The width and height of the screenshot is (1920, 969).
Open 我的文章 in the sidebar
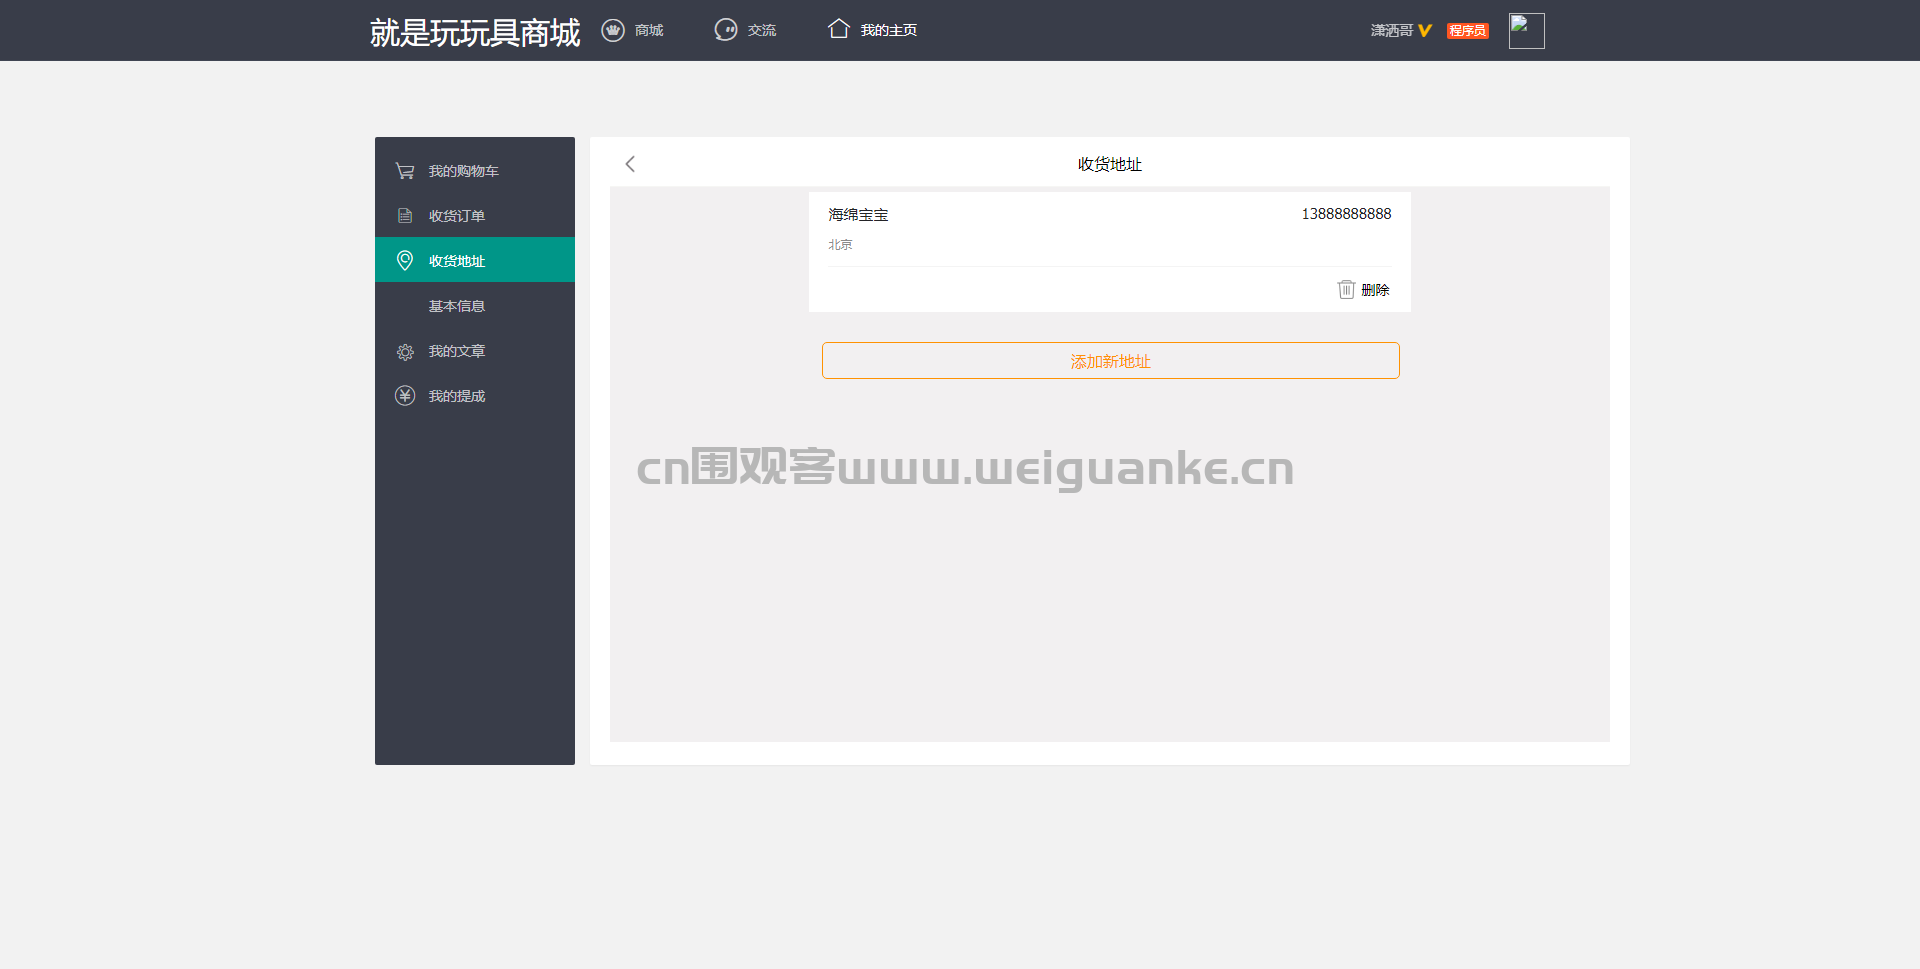point(457,351)
